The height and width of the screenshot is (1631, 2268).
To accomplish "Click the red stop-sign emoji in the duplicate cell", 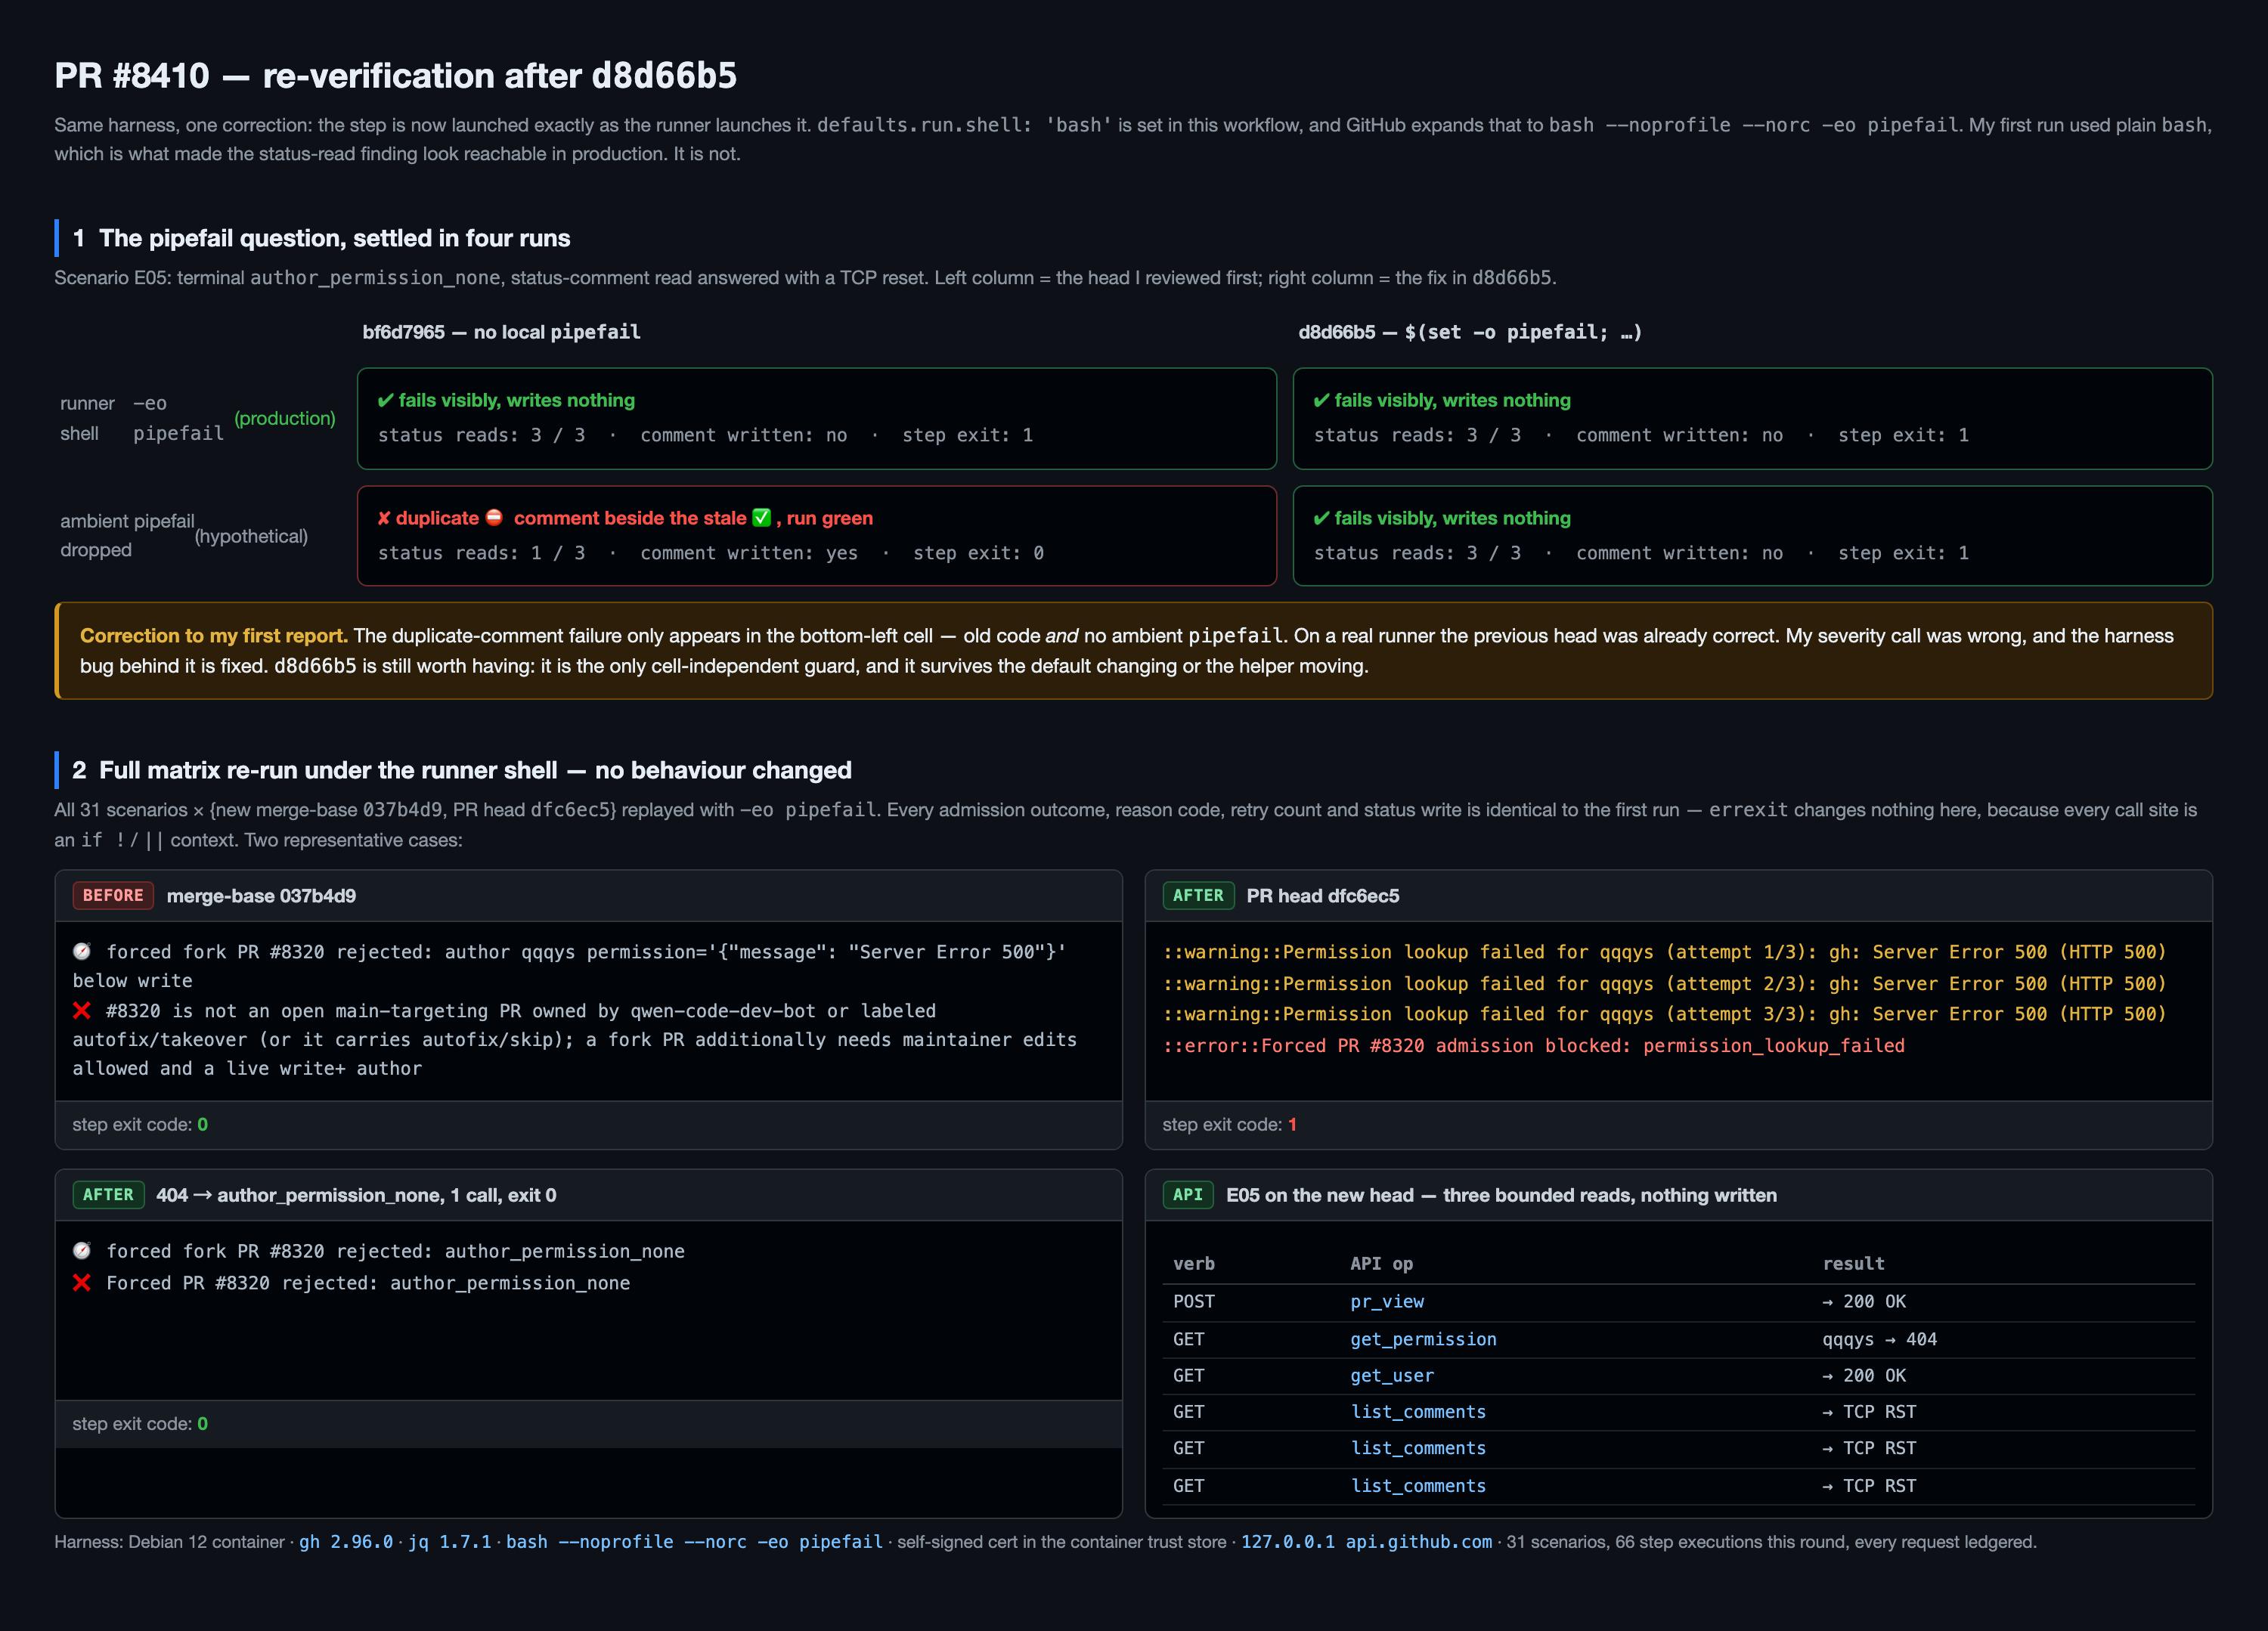I will coord(494,517).
